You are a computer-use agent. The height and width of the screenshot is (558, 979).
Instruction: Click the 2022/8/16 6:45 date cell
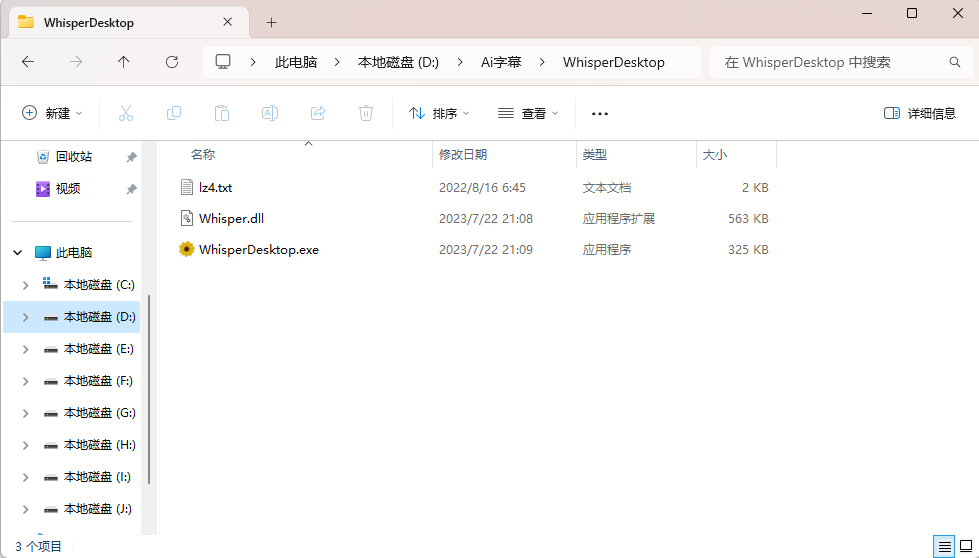pyautogui.click(x=482, y=187)
